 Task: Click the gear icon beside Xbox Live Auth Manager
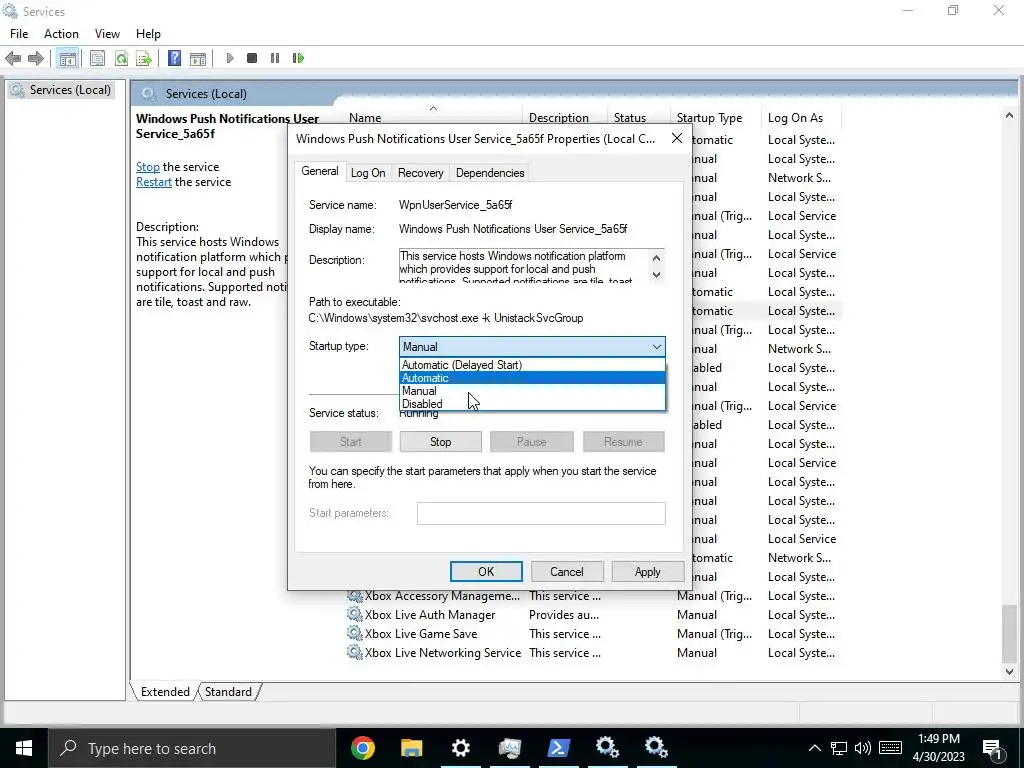[355, 615]
